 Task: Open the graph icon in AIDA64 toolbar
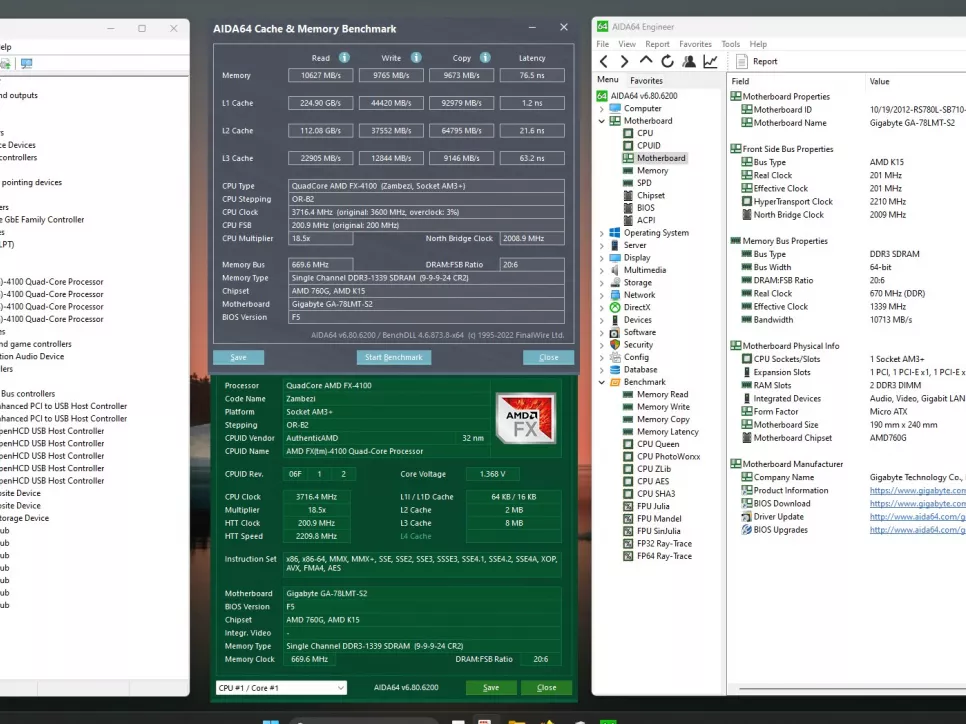(x=710, y=61)
